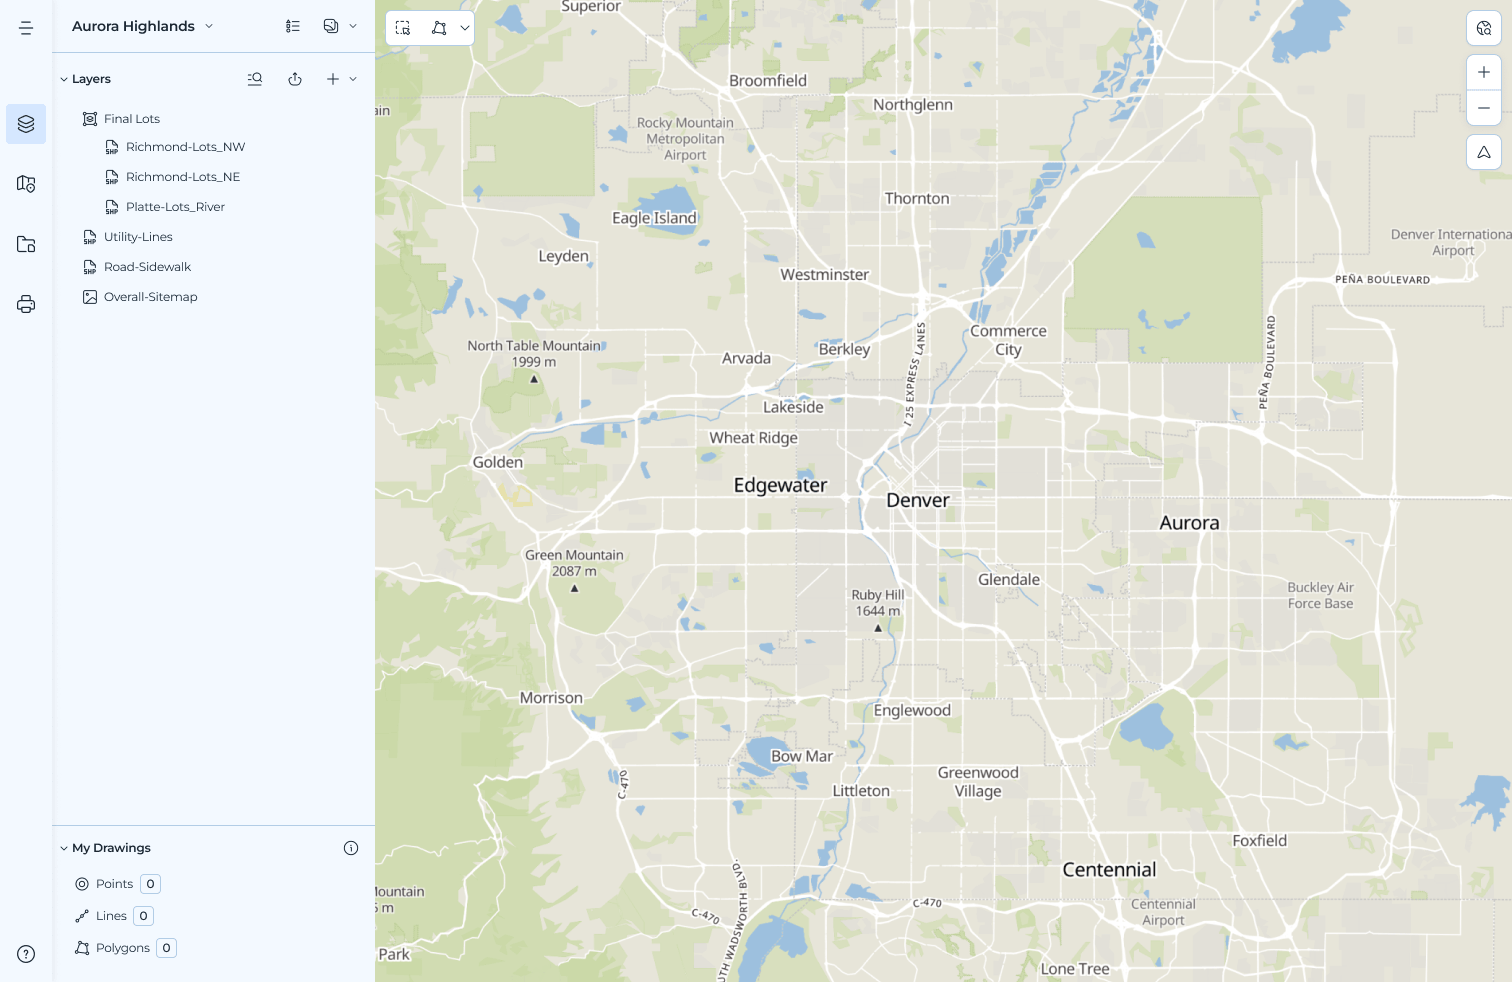Collapse the Layers section chevron
Screen dimensions: 1512x982
click(64, 79)
